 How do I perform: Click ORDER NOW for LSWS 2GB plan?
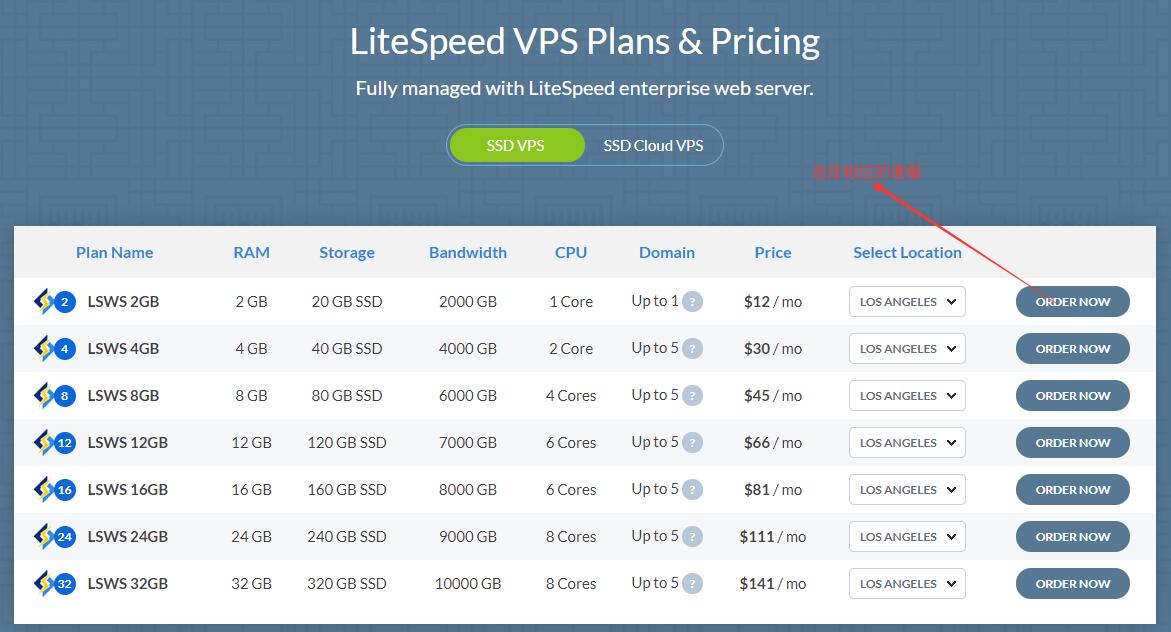[x=1072, y=301]
